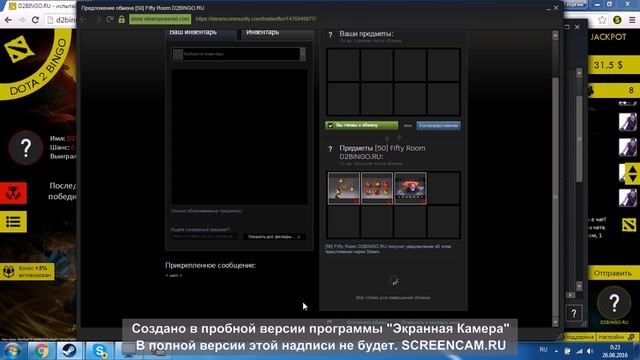Click the second player avatar in jackpot list

point(627,147)
